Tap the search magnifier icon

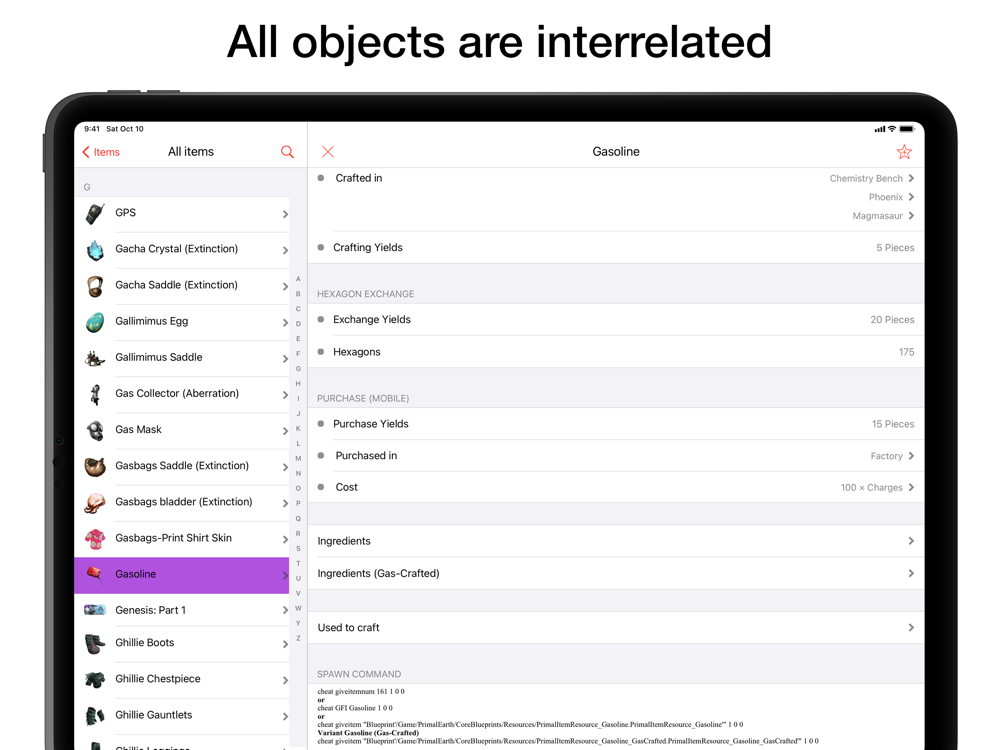point(287,152)
